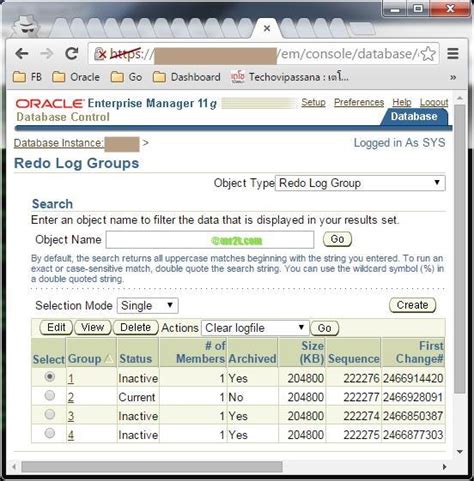474x481 pixels.
Task: Reload the page with refresh icon
Action: point(72,53)
